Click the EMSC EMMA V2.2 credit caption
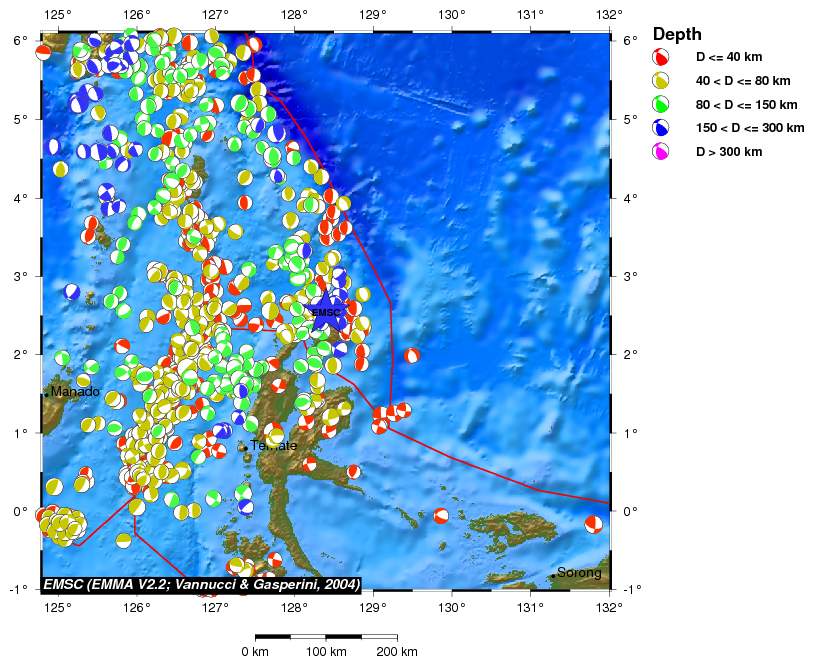 201,584
